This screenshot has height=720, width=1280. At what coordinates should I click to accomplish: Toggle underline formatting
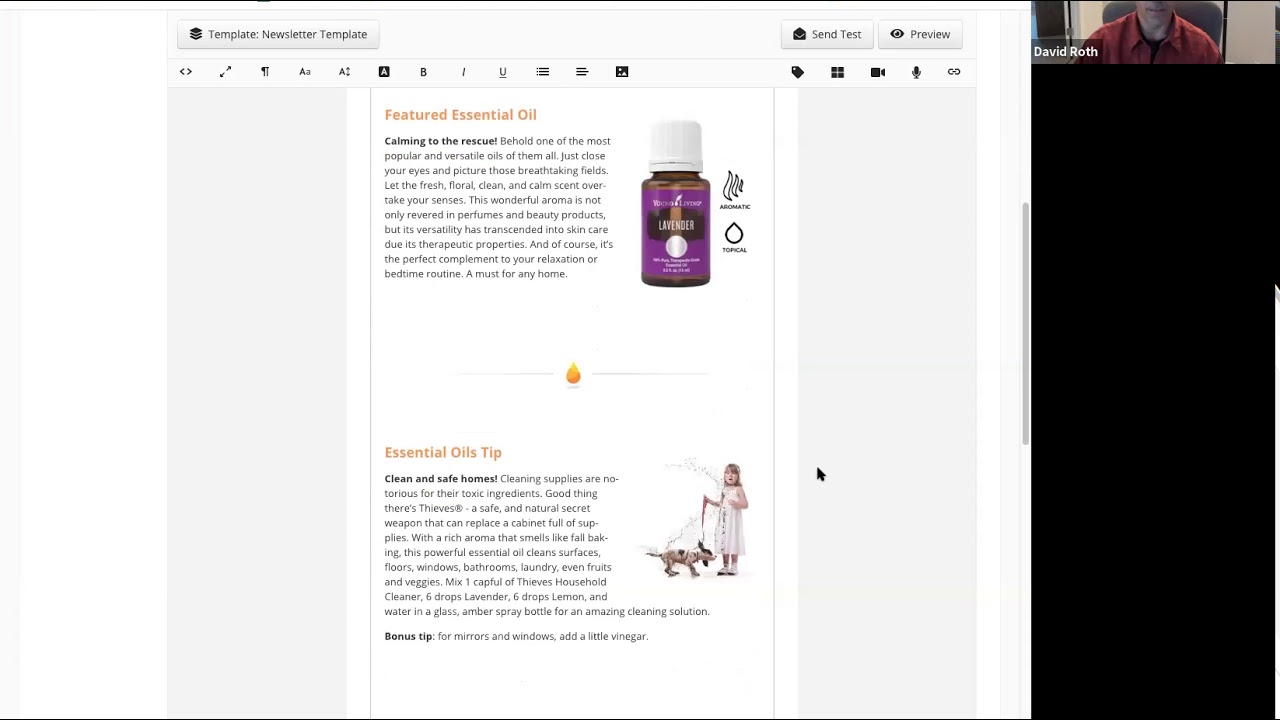pos(503,72)
